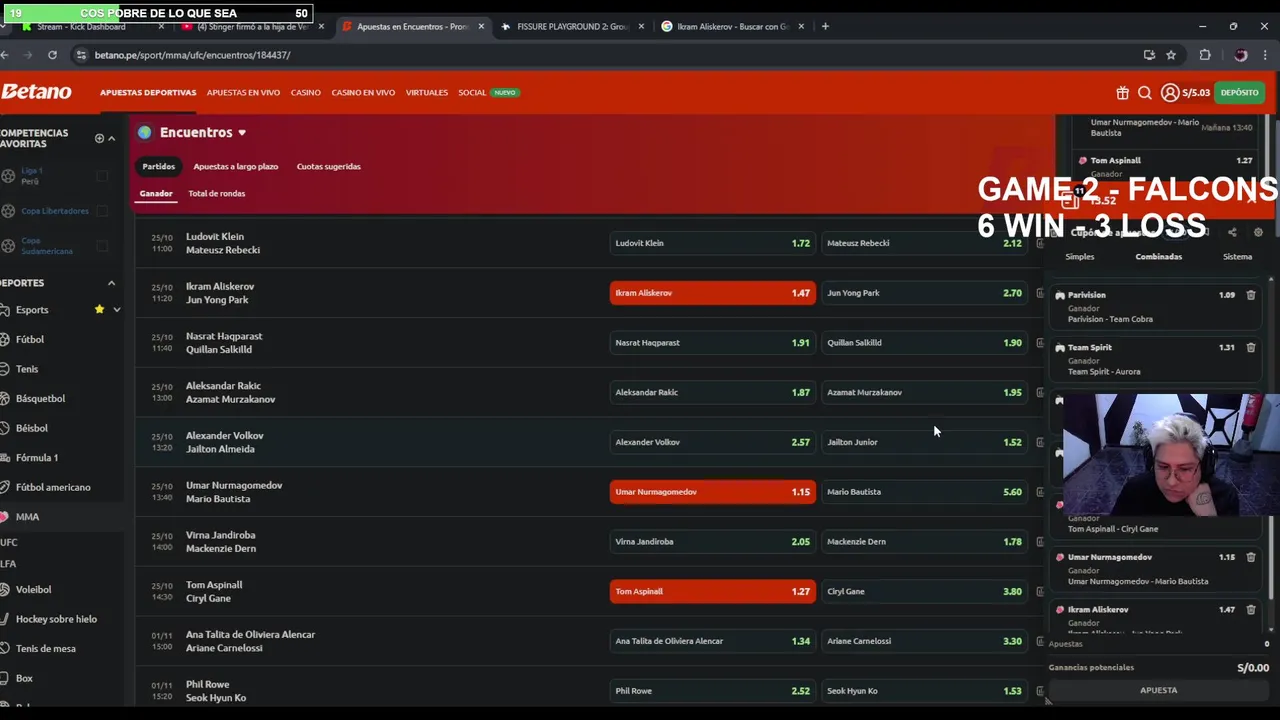This screenshot has height=720, width=1280.
Task: Switch to Apuestas a largo plazo tab
Action: [x=235, y=166]
